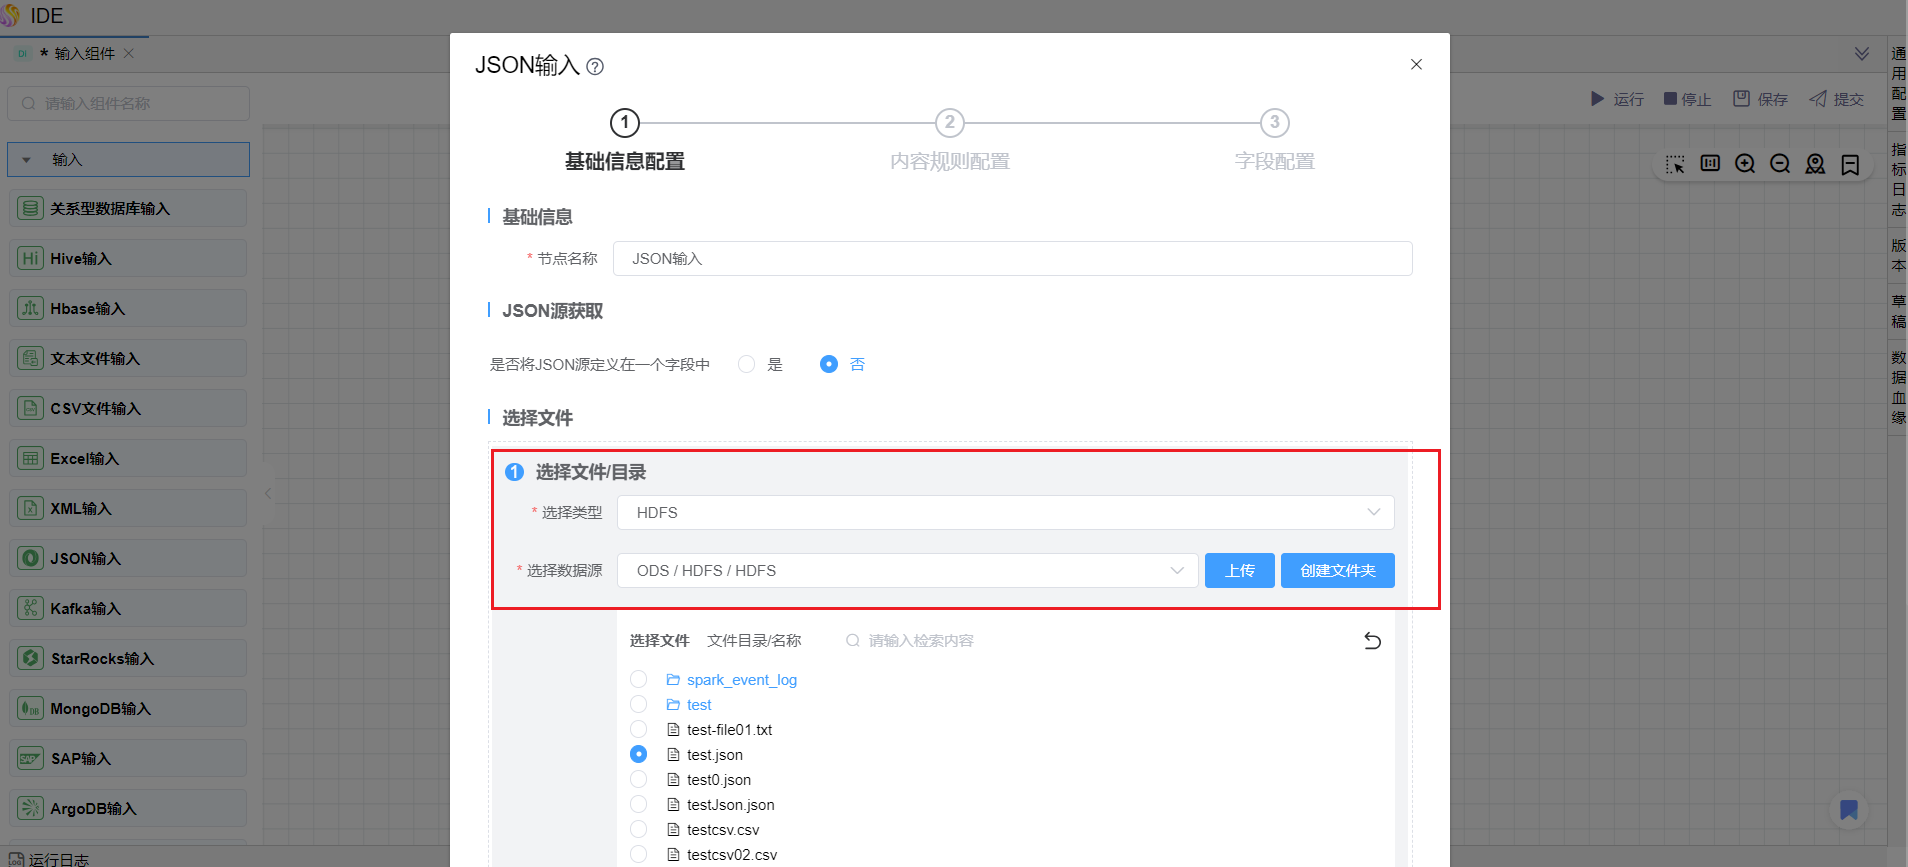Collapse the left component panel handle
The height and width of the screenshot is (867, 1908).
tap(268, 493)
